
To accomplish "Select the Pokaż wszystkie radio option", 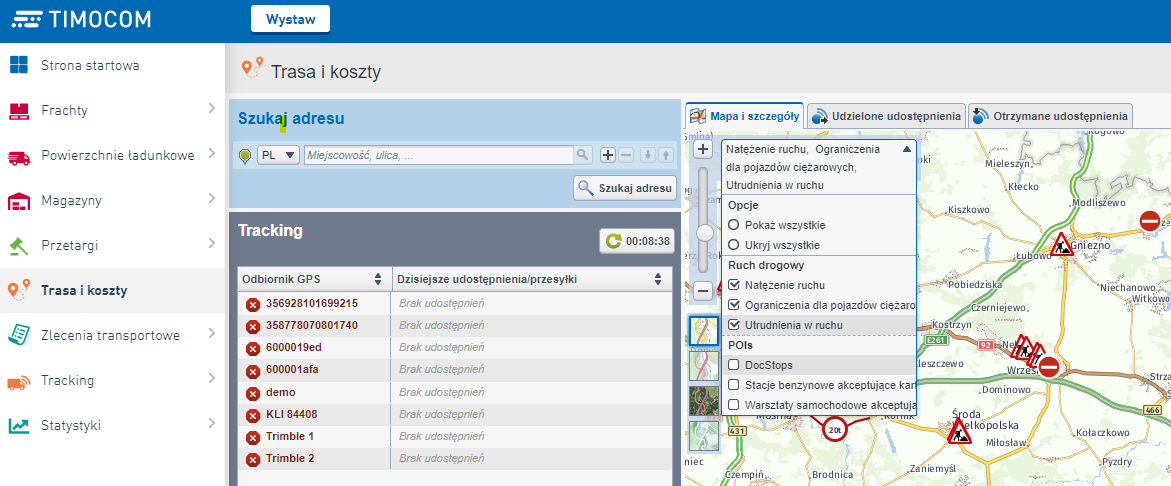I will click(734, 225).
